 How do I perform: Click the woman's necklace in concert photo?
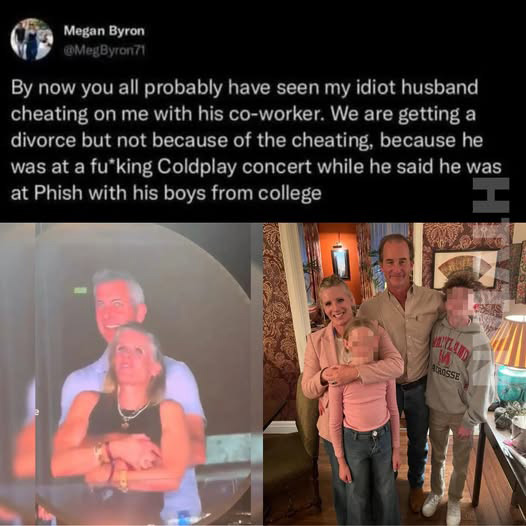coord(132,414)
